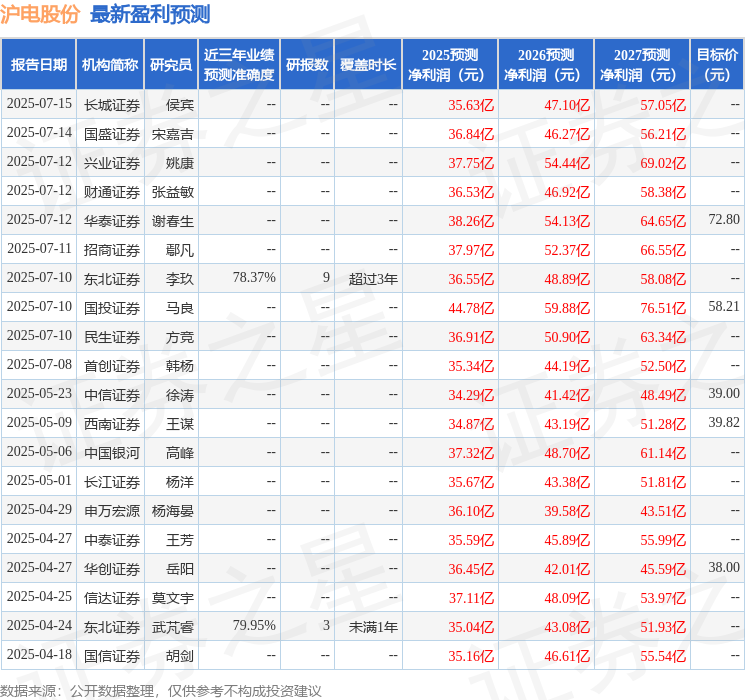Click the 覆盖时长 column header
Viewport: 745px width, 700px height.
point(368,65)
